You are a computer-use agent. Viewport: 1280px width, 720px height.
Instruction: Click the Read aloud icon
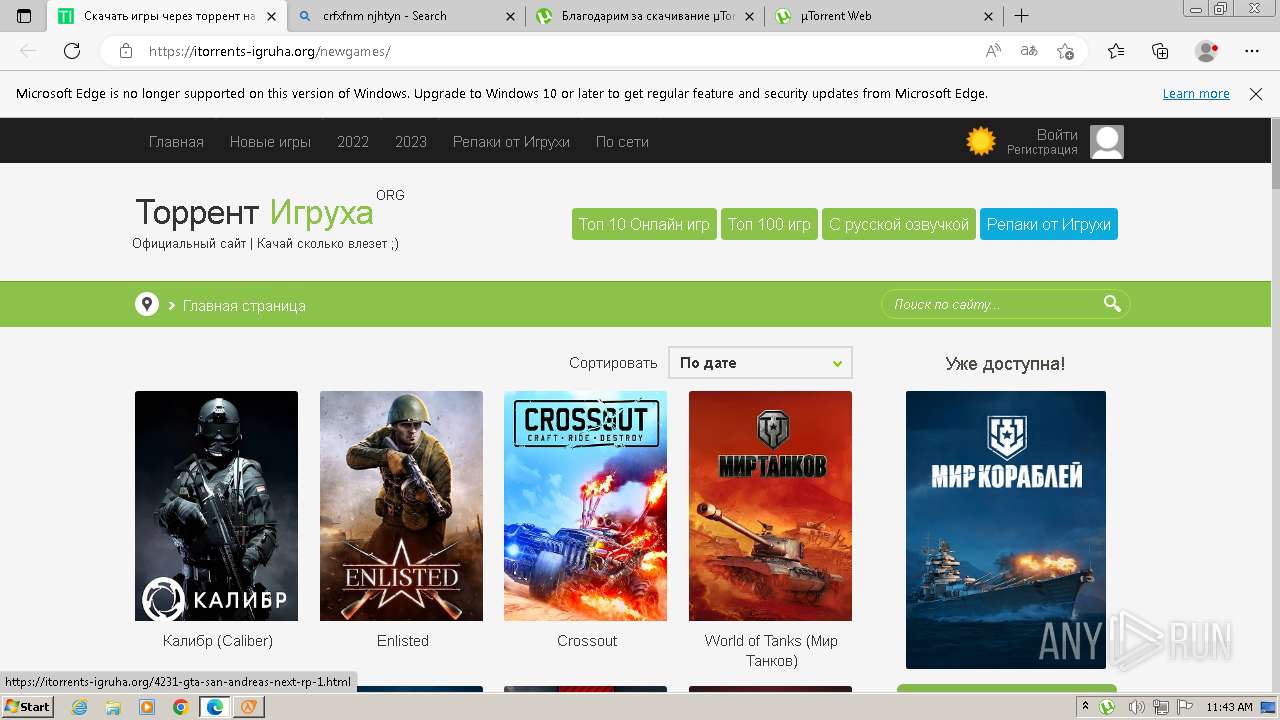coord(993,51)
